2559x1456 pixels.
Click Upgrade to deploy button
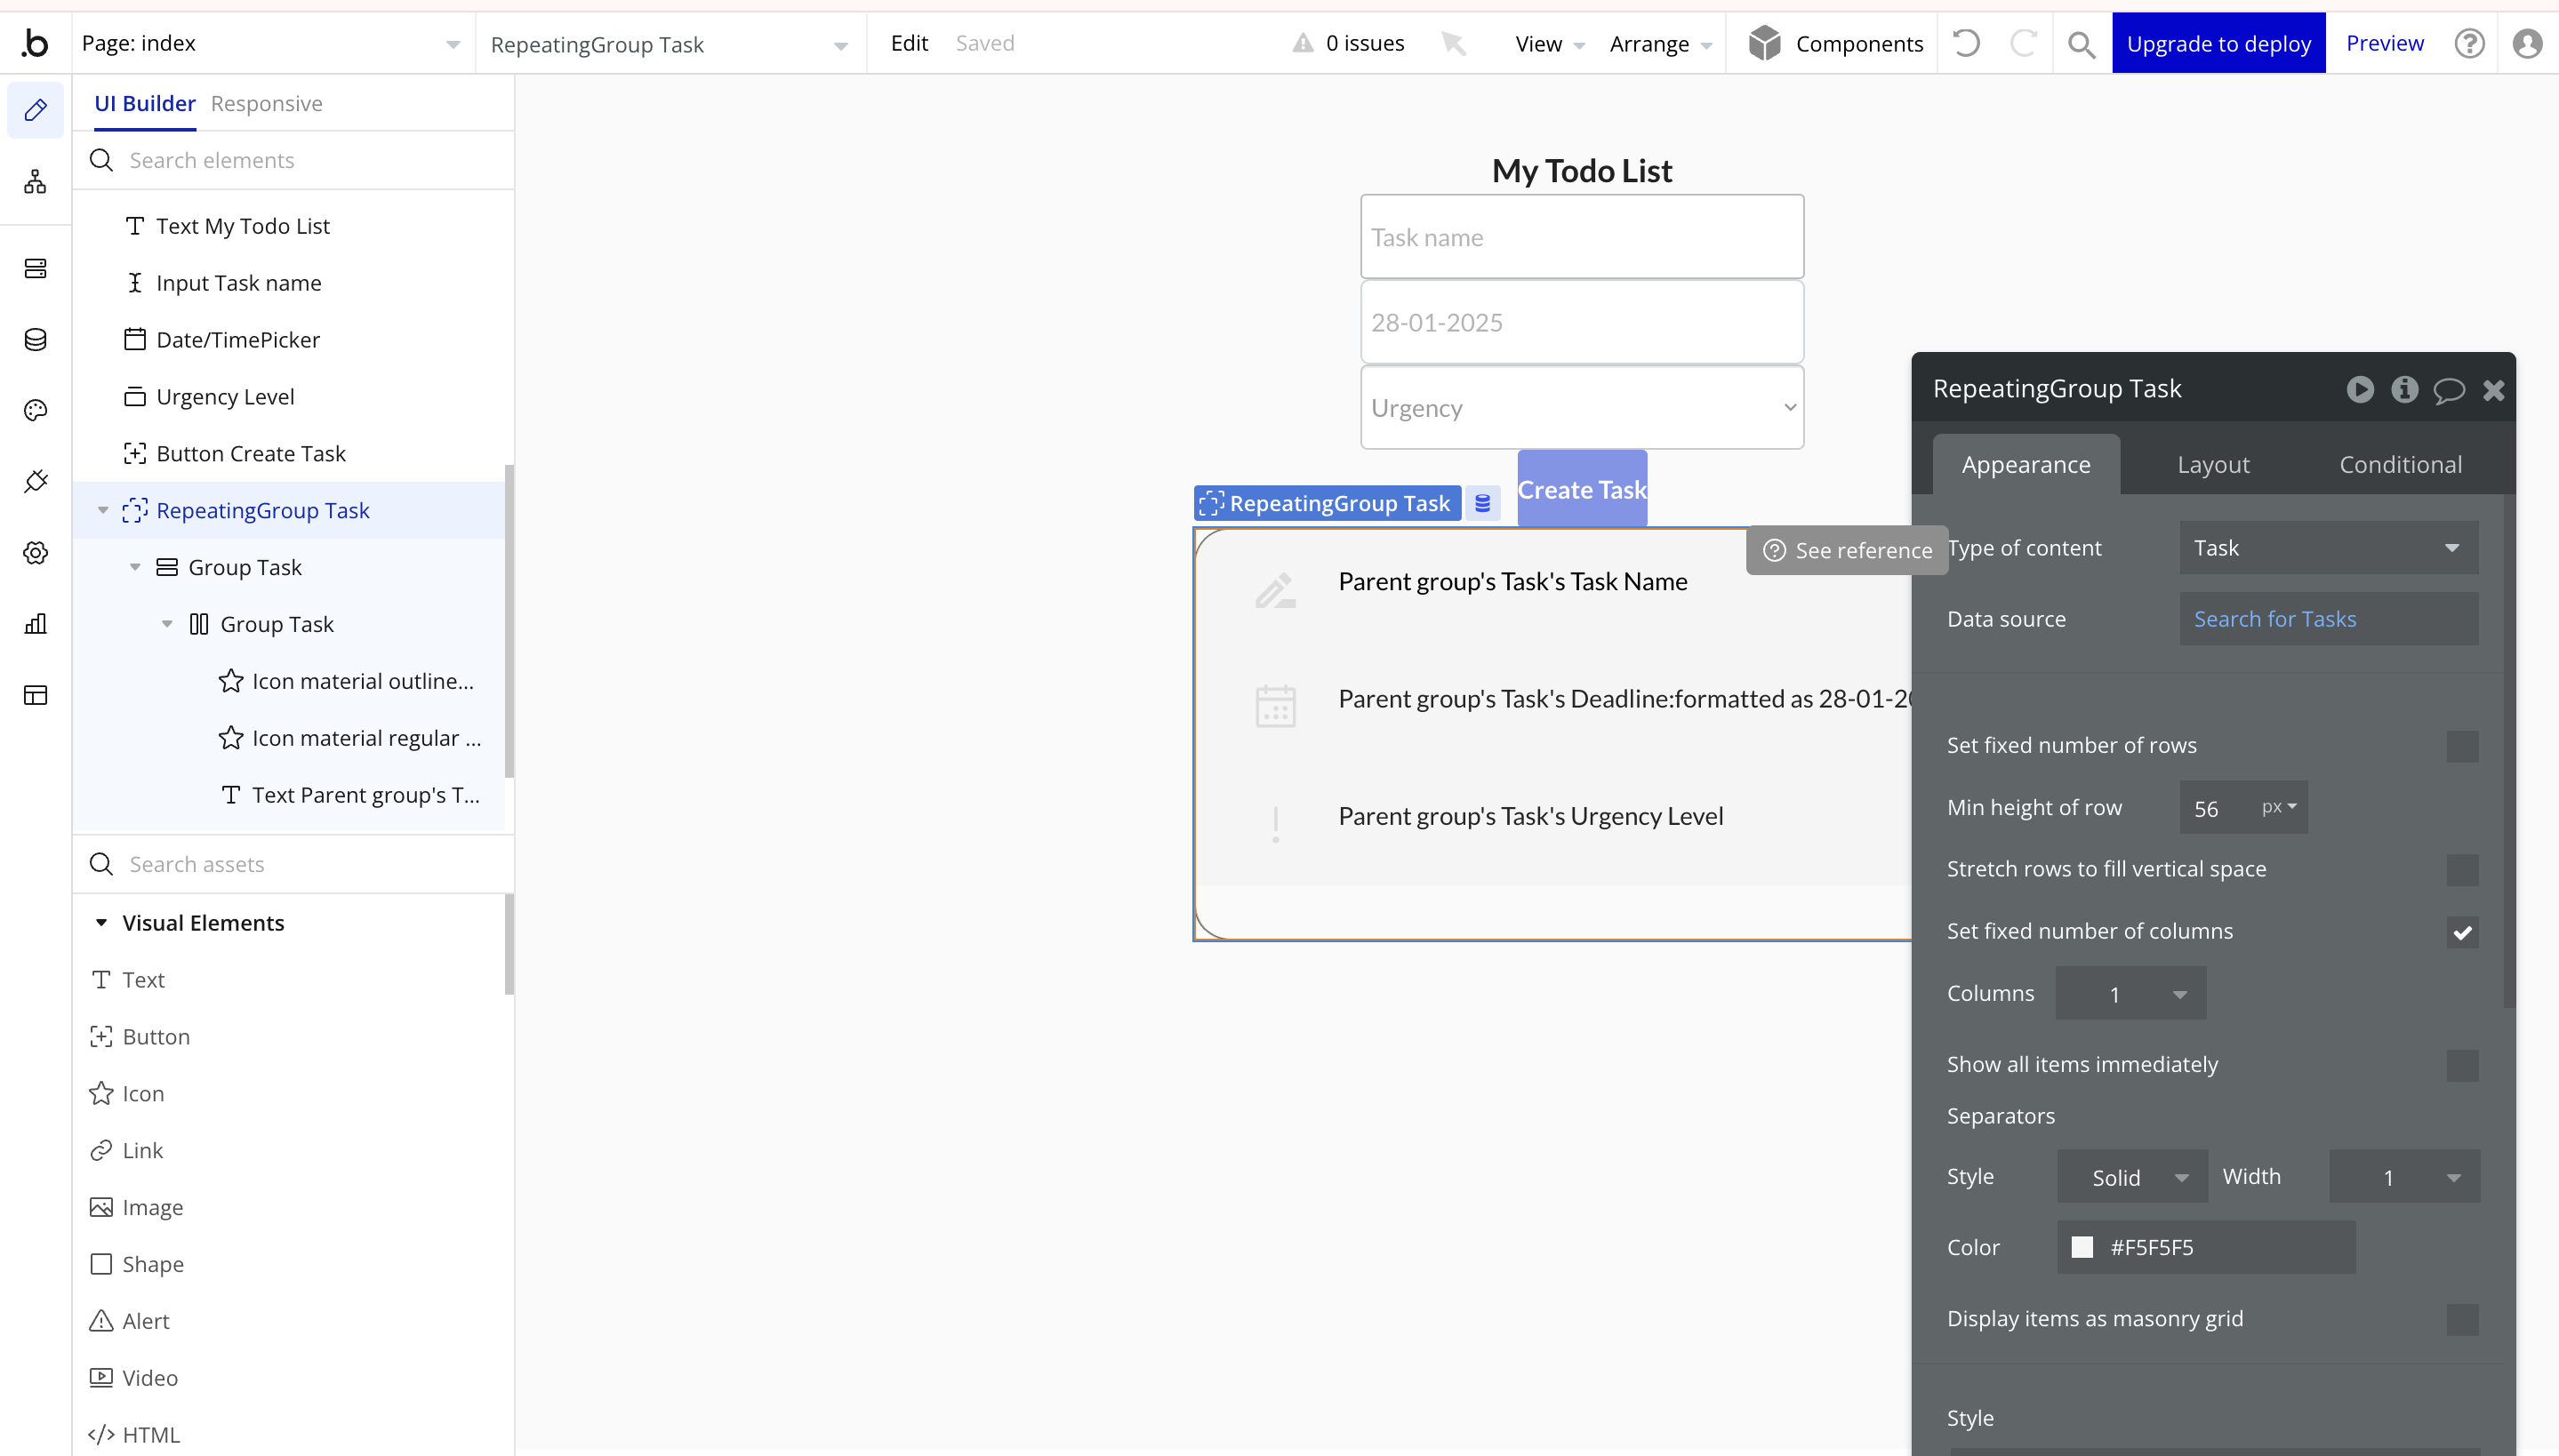pyautogui.click(x=2218, y=44)
